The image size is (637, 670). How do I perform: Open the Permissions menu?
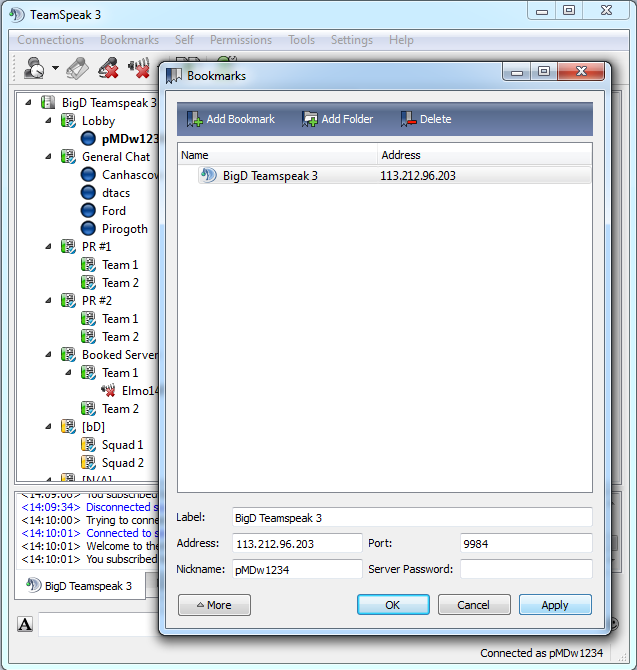click(x=241, y=40)
